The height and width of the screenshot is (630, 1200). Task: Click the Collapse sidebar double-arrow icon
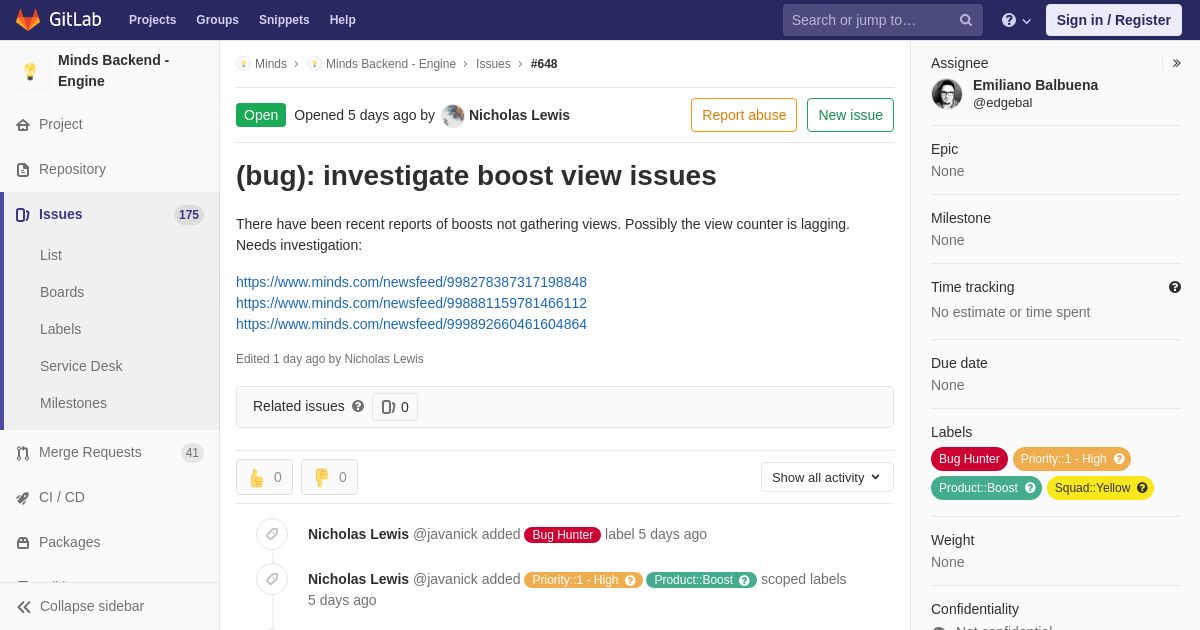(24, 607)
